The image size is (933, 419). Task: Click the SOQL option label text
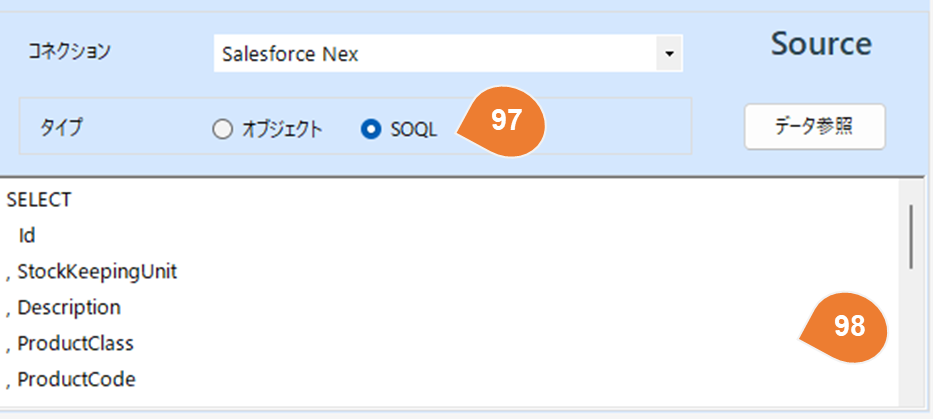[x=414, y=129]
